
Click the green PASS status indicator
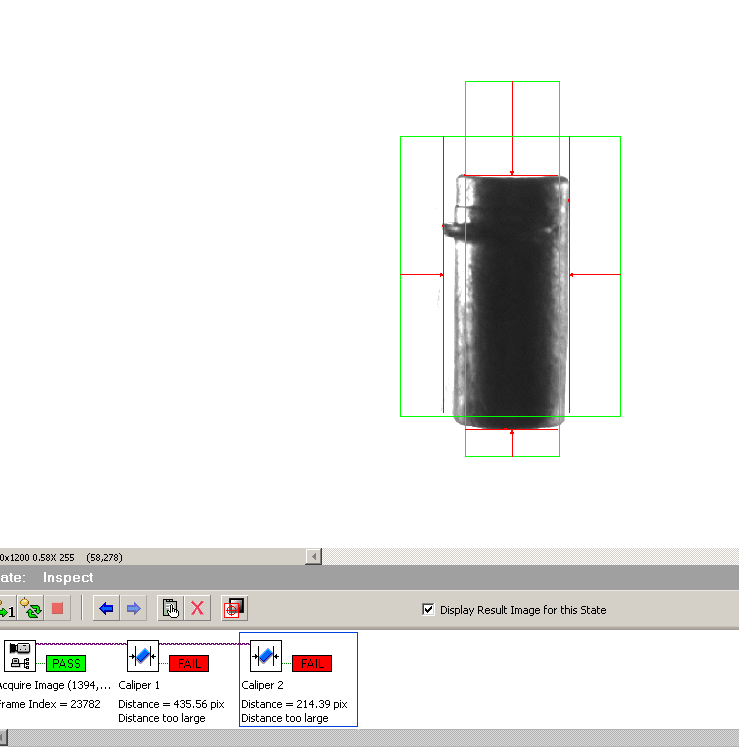click(66, 663)
